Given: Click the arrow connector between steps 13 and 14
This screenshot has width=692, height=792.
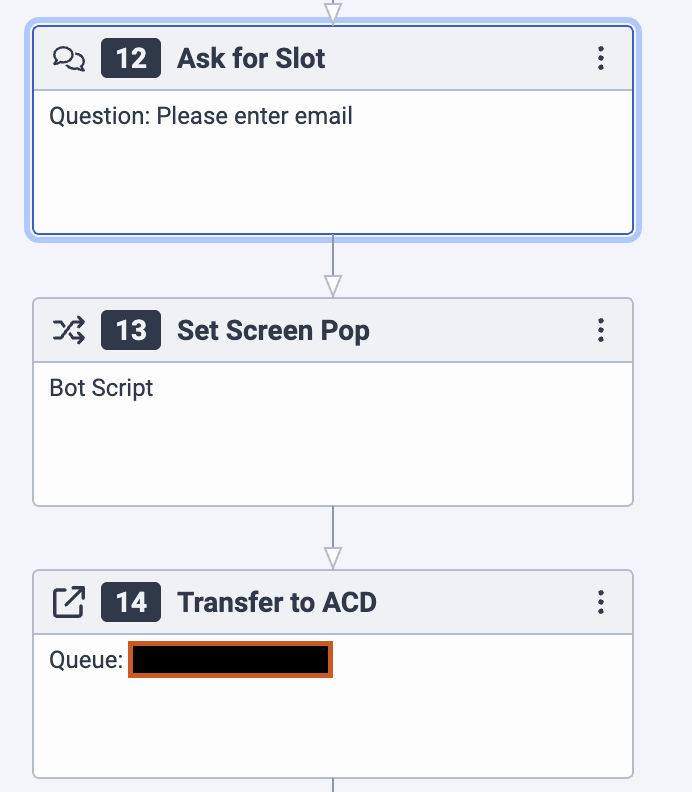Looking at the screenshot, I should [333, 538].
